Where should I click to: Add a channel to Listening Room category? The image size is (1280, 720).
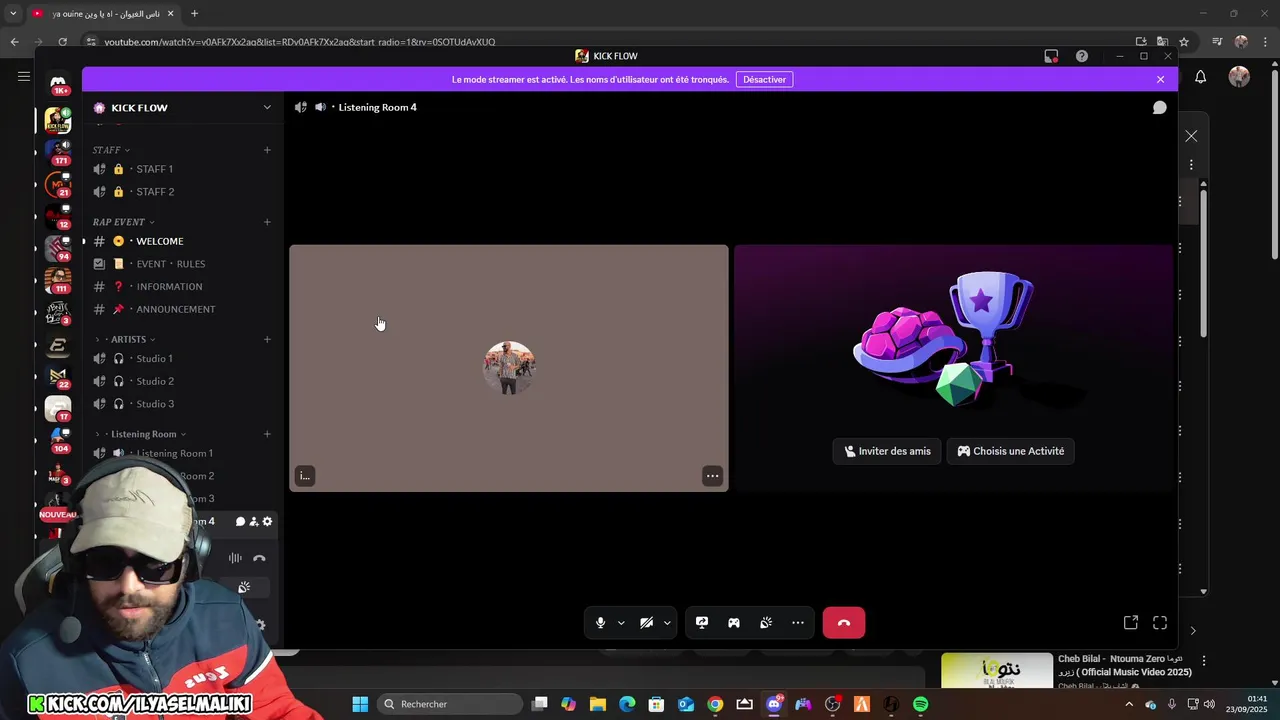point(267,434)
